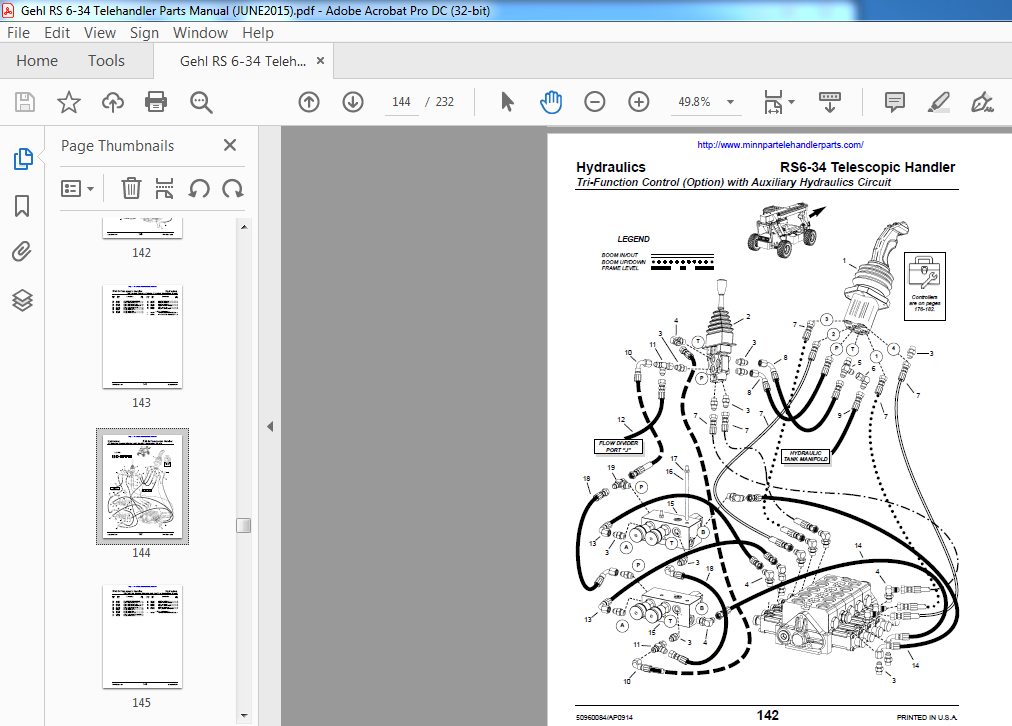The image size is (1012, 726).
Task: Open the Edit menu
Action: click(x=57, y=33)
